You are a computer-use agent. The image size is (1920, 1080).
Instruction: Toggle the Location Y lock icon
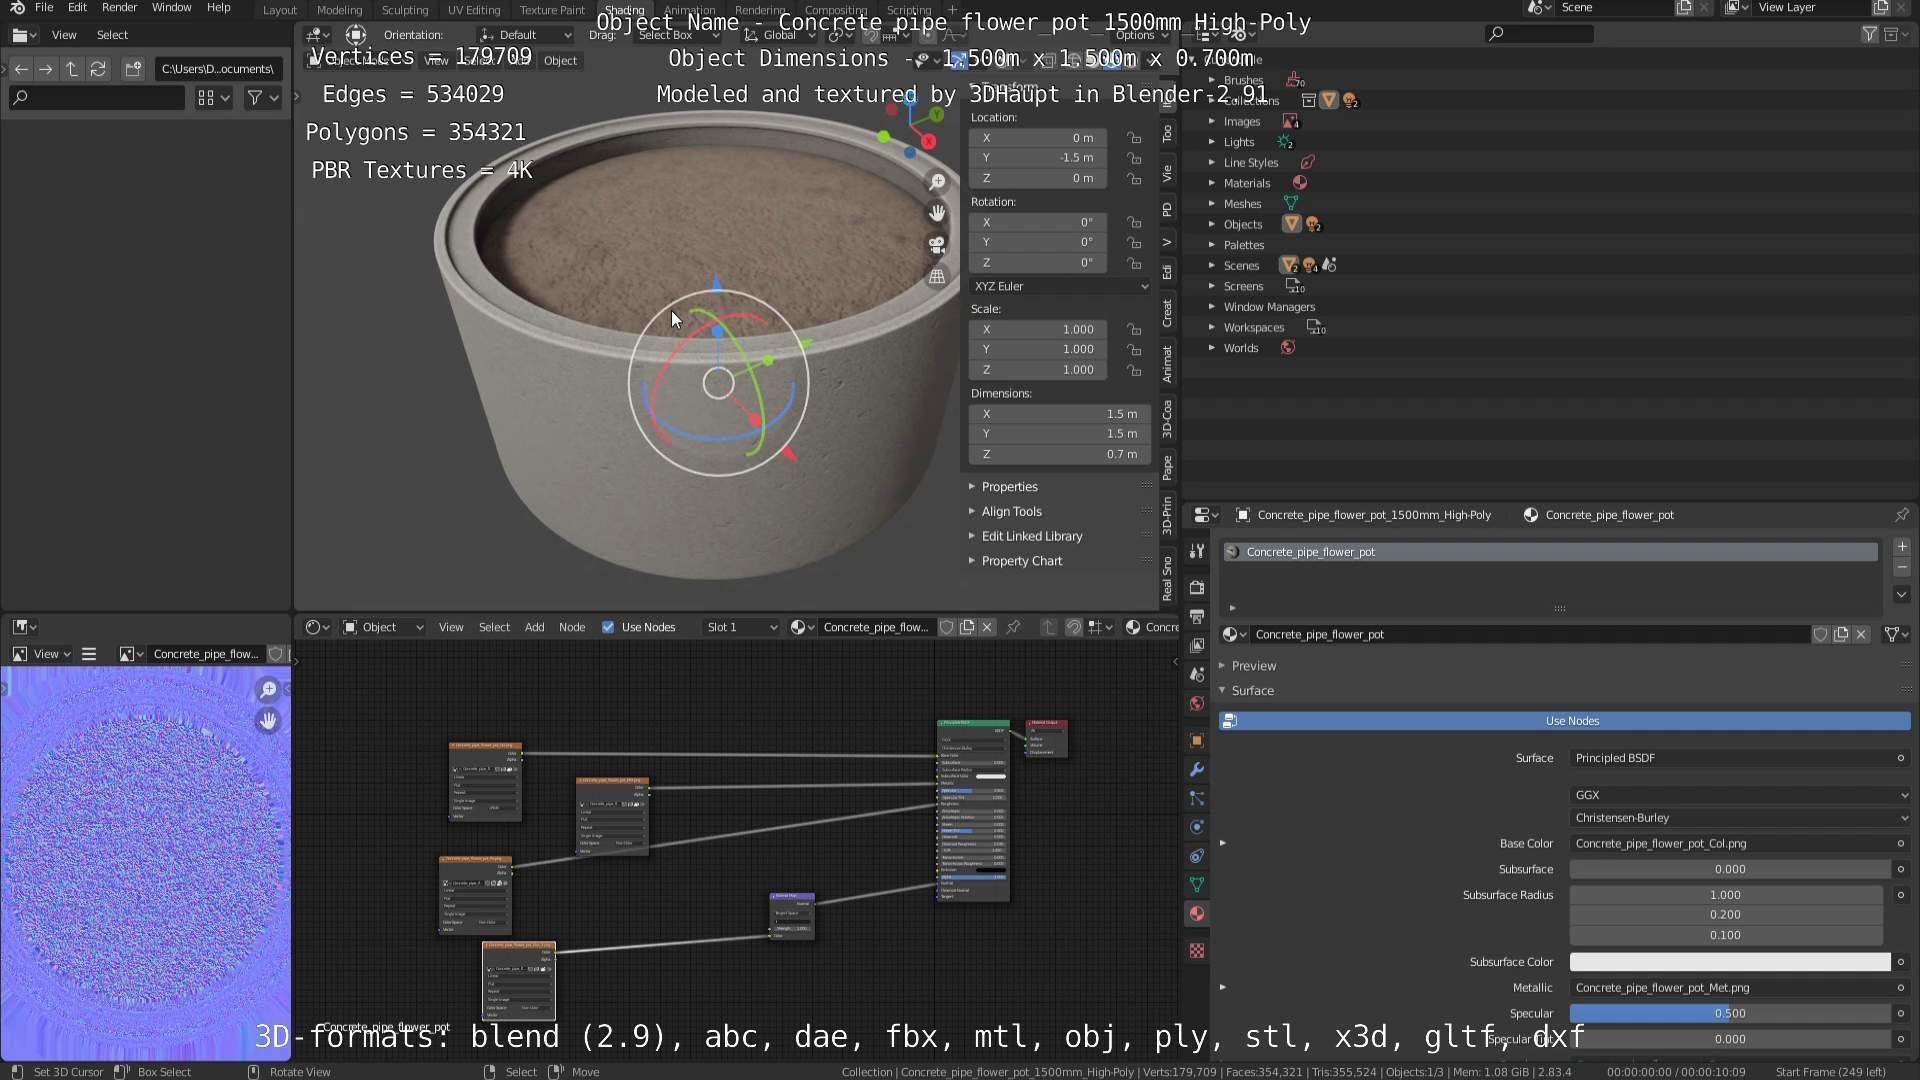[x=1134, y=158]
